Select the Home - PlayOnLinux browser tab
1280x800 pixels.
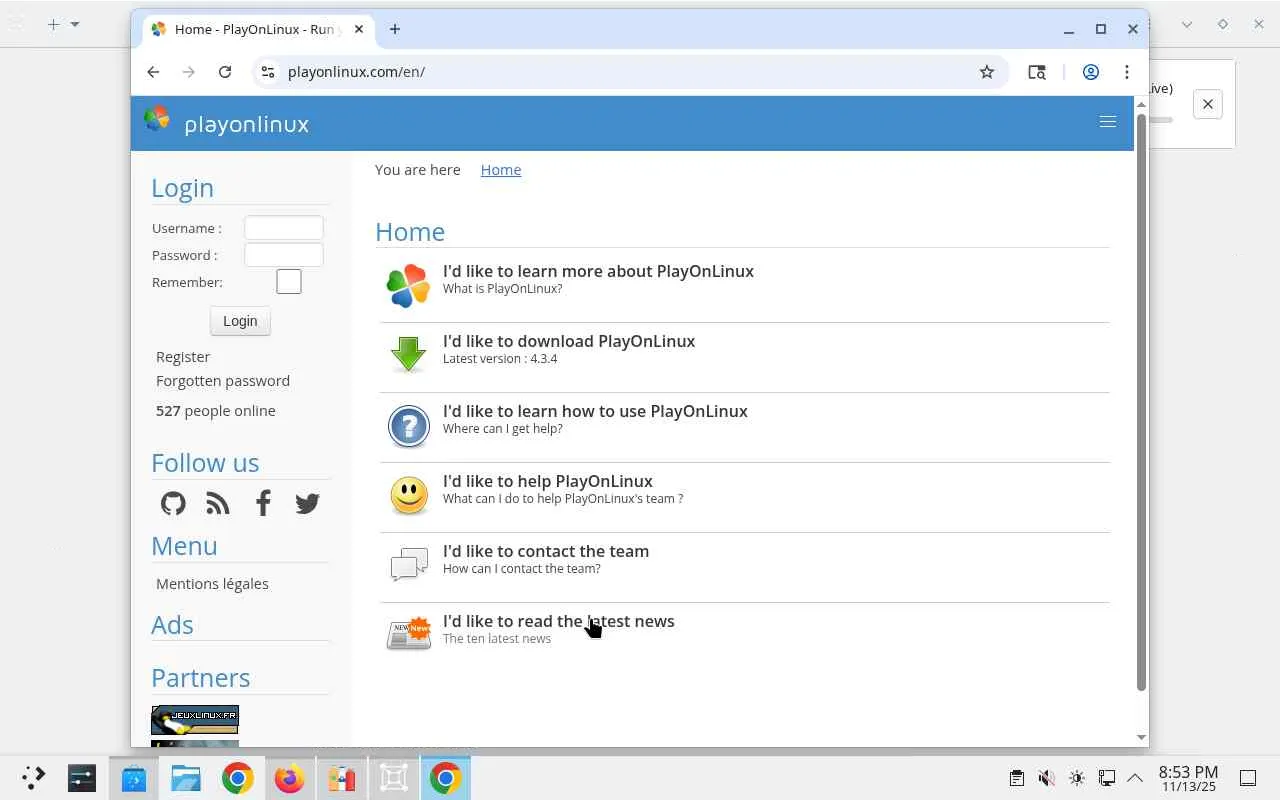(x=258, y=30)
